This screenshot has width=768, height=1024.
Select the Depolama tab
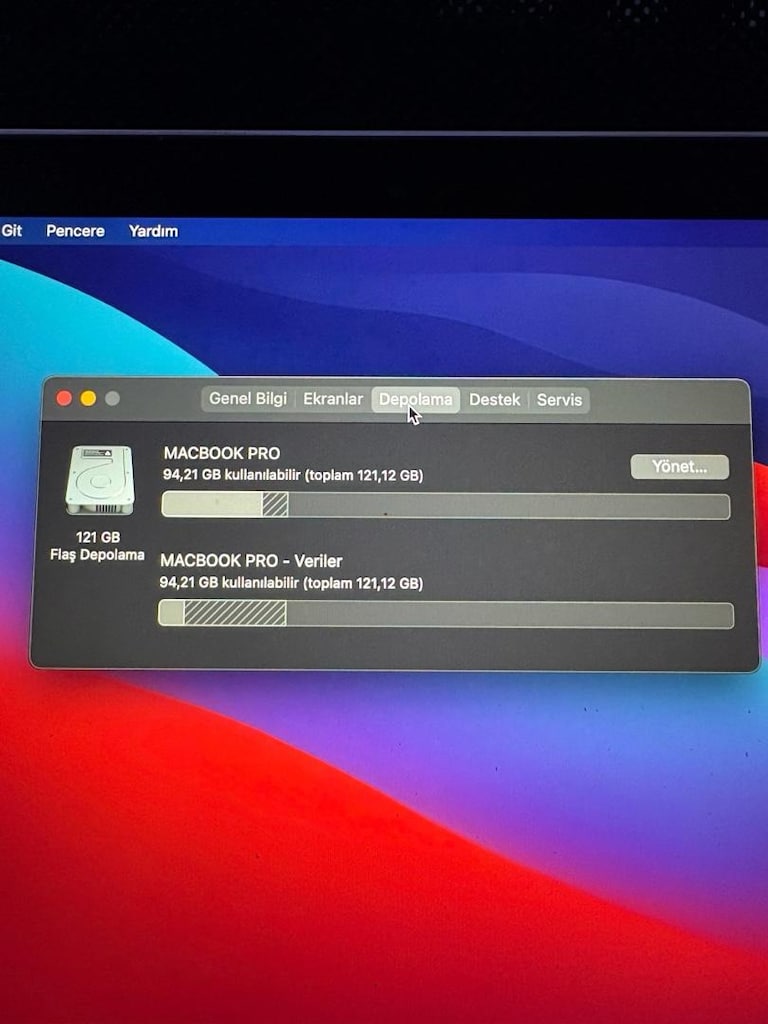(415, 400)
